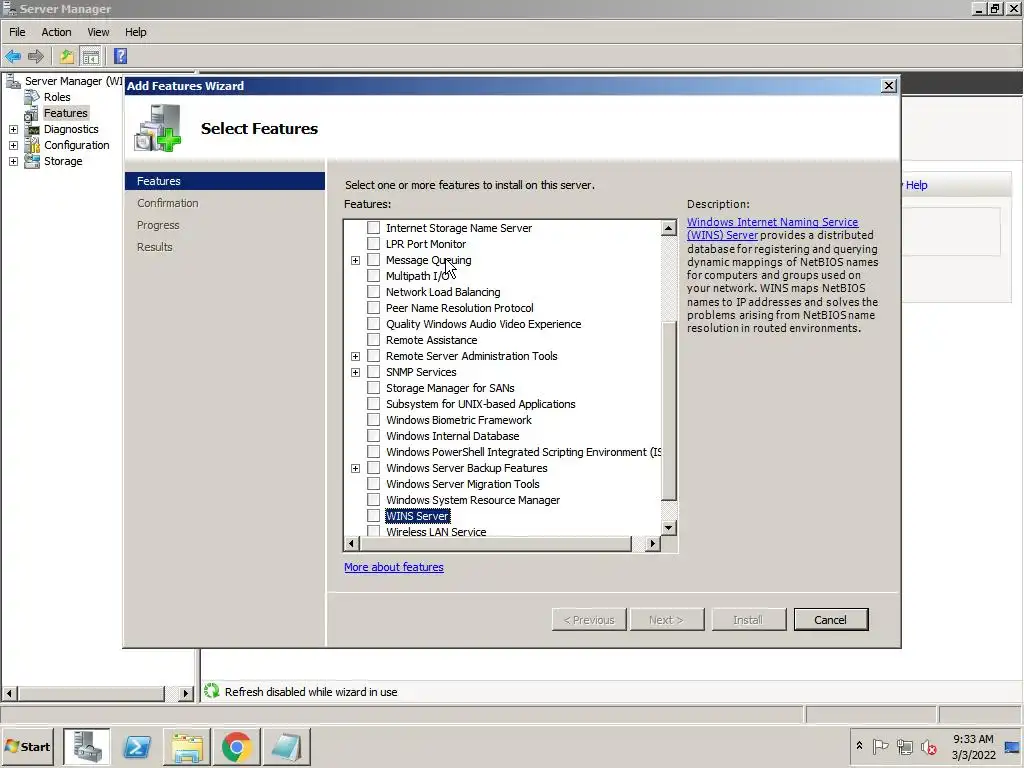
Task: Open the Start menu
Action: (x=27, y=746)
